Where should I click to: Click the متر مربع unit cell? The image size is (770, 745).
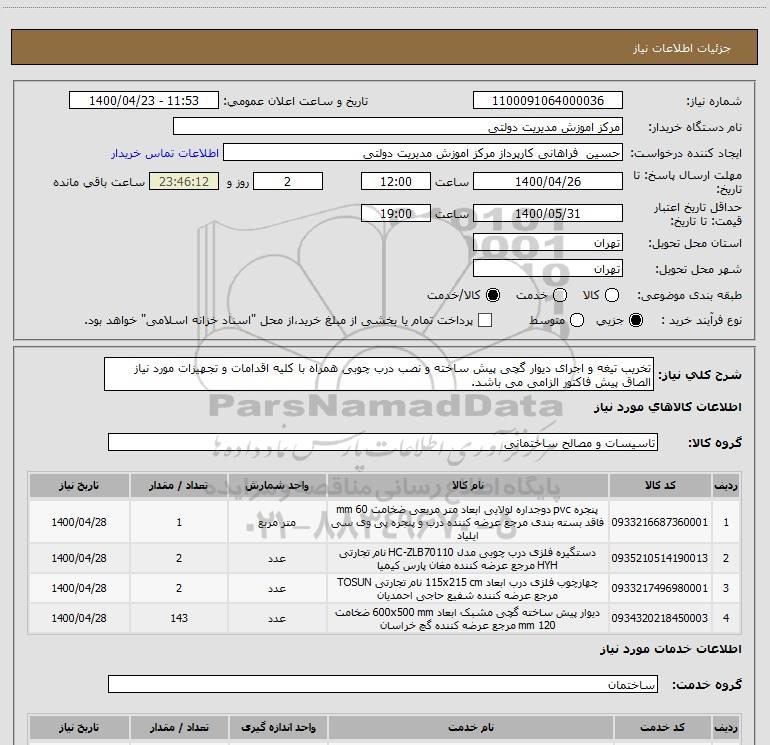(277, 522)
